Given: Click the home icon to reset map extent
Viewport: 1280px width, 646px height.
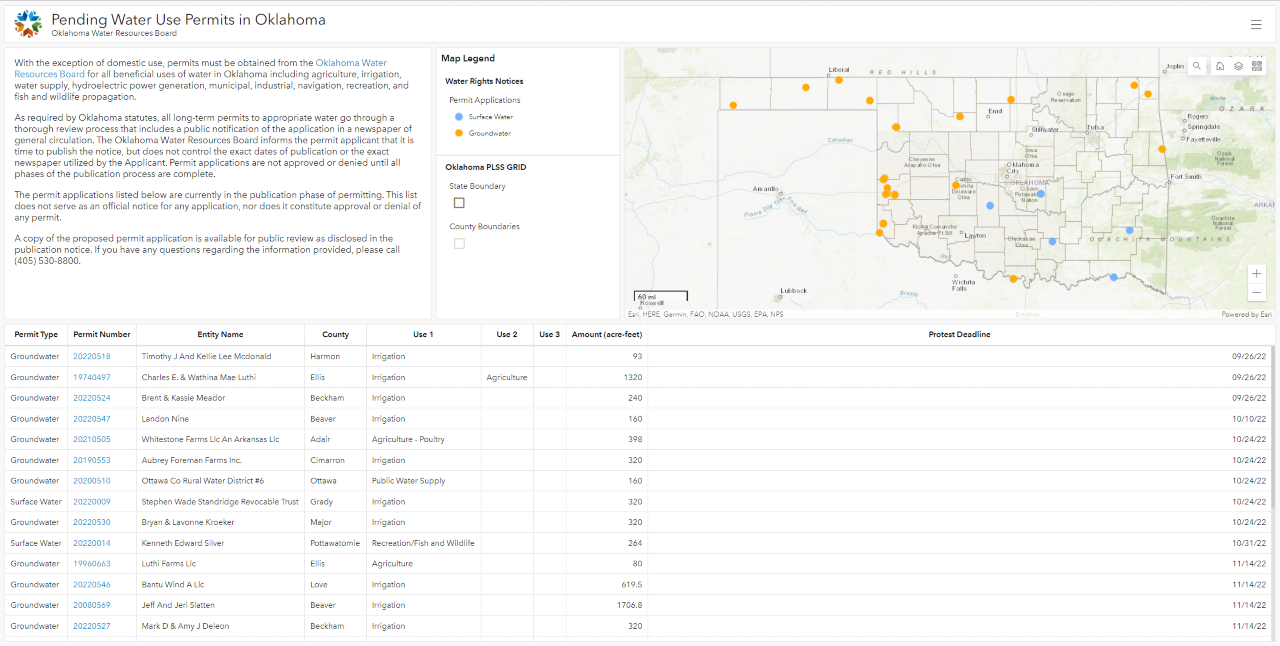Looking at the screenshot, I should [1220, 66].
